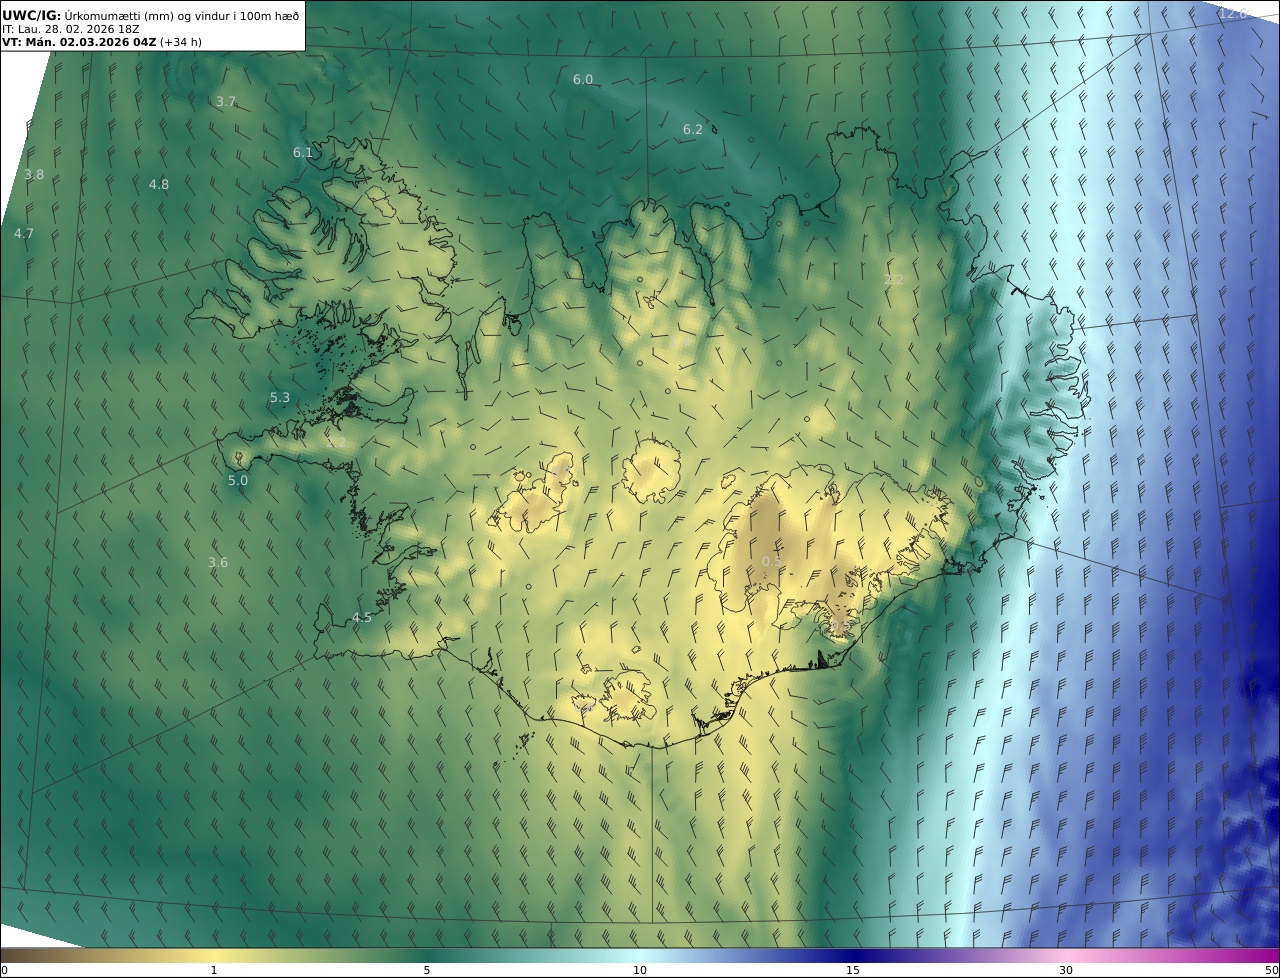Click the colorbar tick label 50
The image size is (1280, 978).
click(1272, 970)
